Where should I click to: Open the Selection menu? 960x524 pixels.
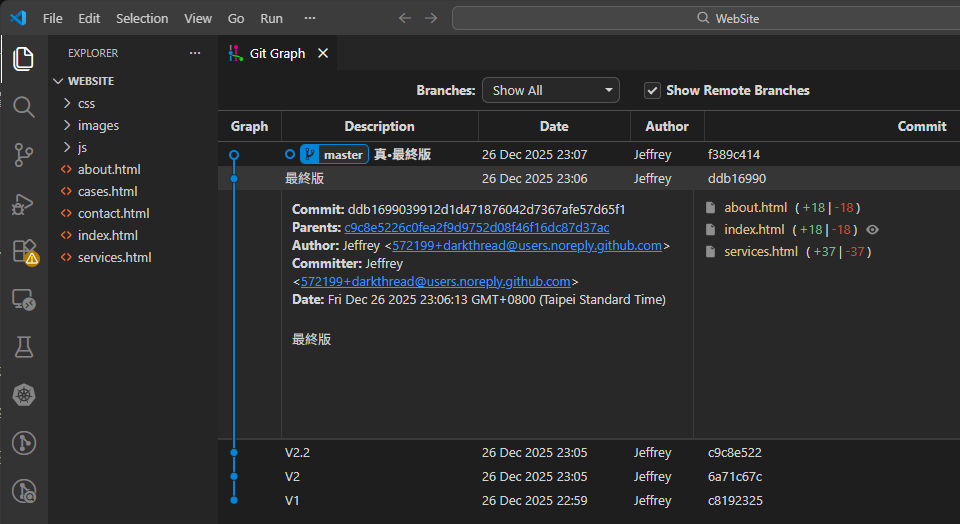point(142,18)
